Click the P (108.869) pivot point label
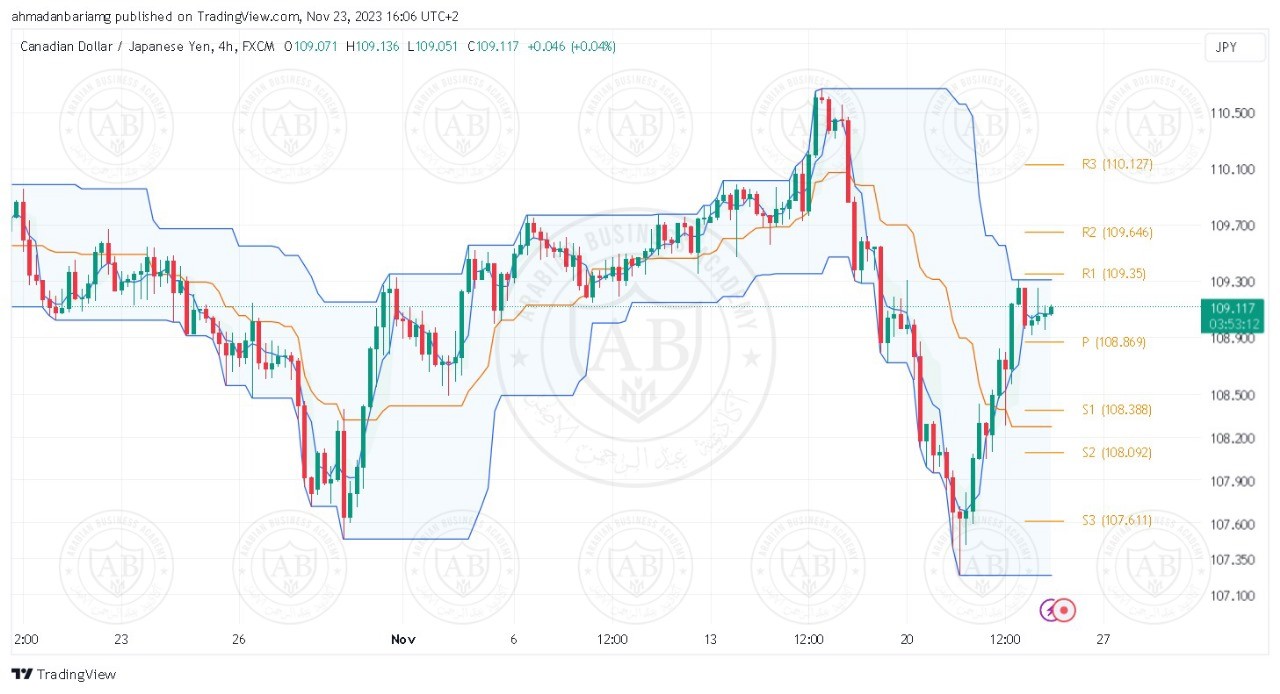This screenshot has height=694, width=1280. (1113, 342)
